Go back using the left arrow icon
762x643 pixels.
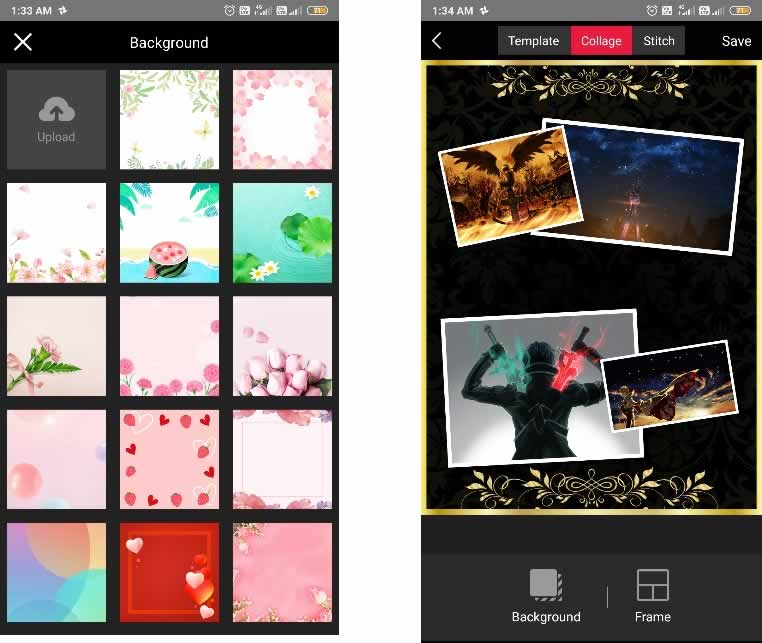[x=437, y=41]
